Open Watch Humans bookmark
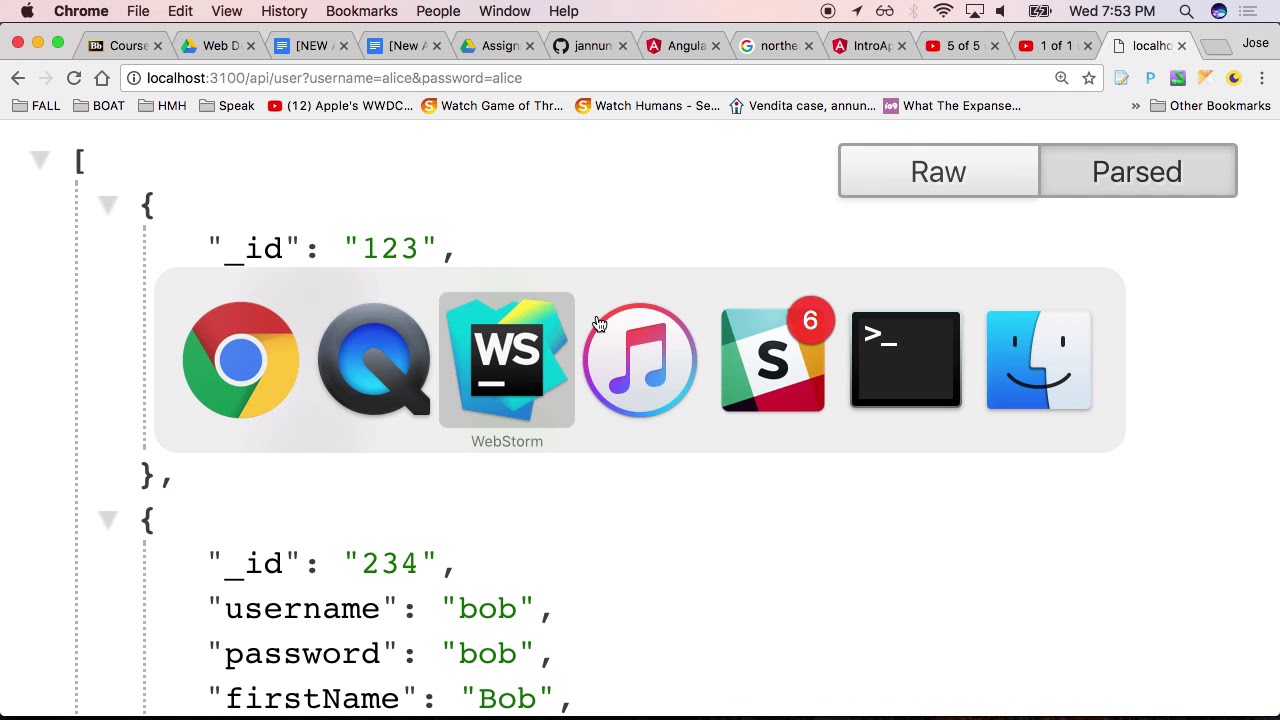The width and height of the screenshot is (1280, 720). pos(647,106)
